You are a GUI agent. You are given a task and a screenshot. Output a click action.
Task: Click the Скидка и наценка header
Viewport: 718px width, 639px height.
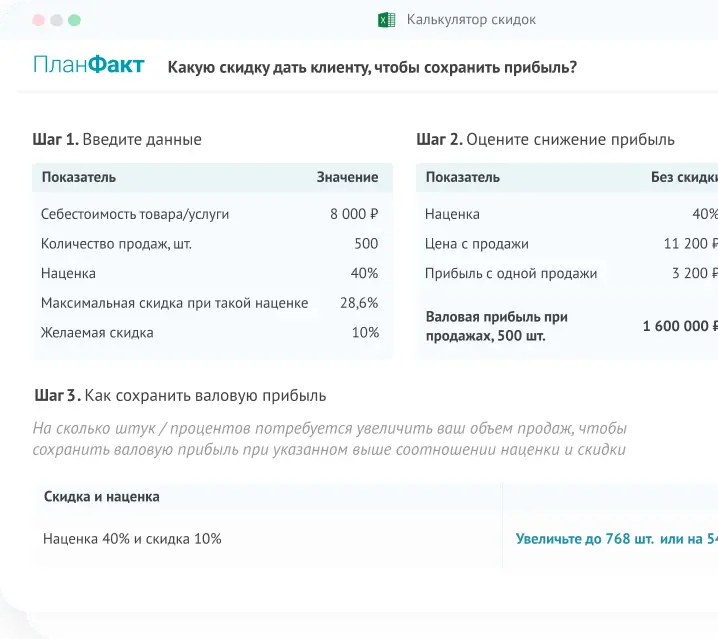(101, 497)
